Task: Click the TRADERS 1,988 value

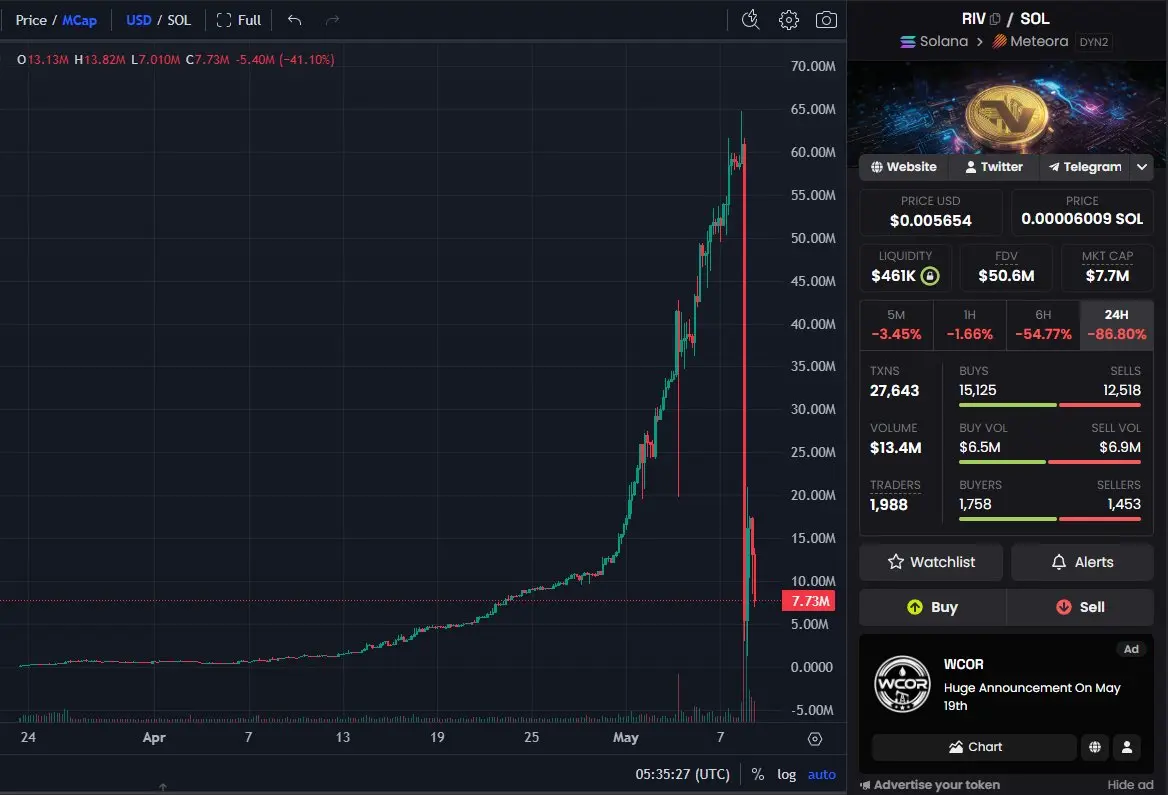Action: tap(888, 505)
